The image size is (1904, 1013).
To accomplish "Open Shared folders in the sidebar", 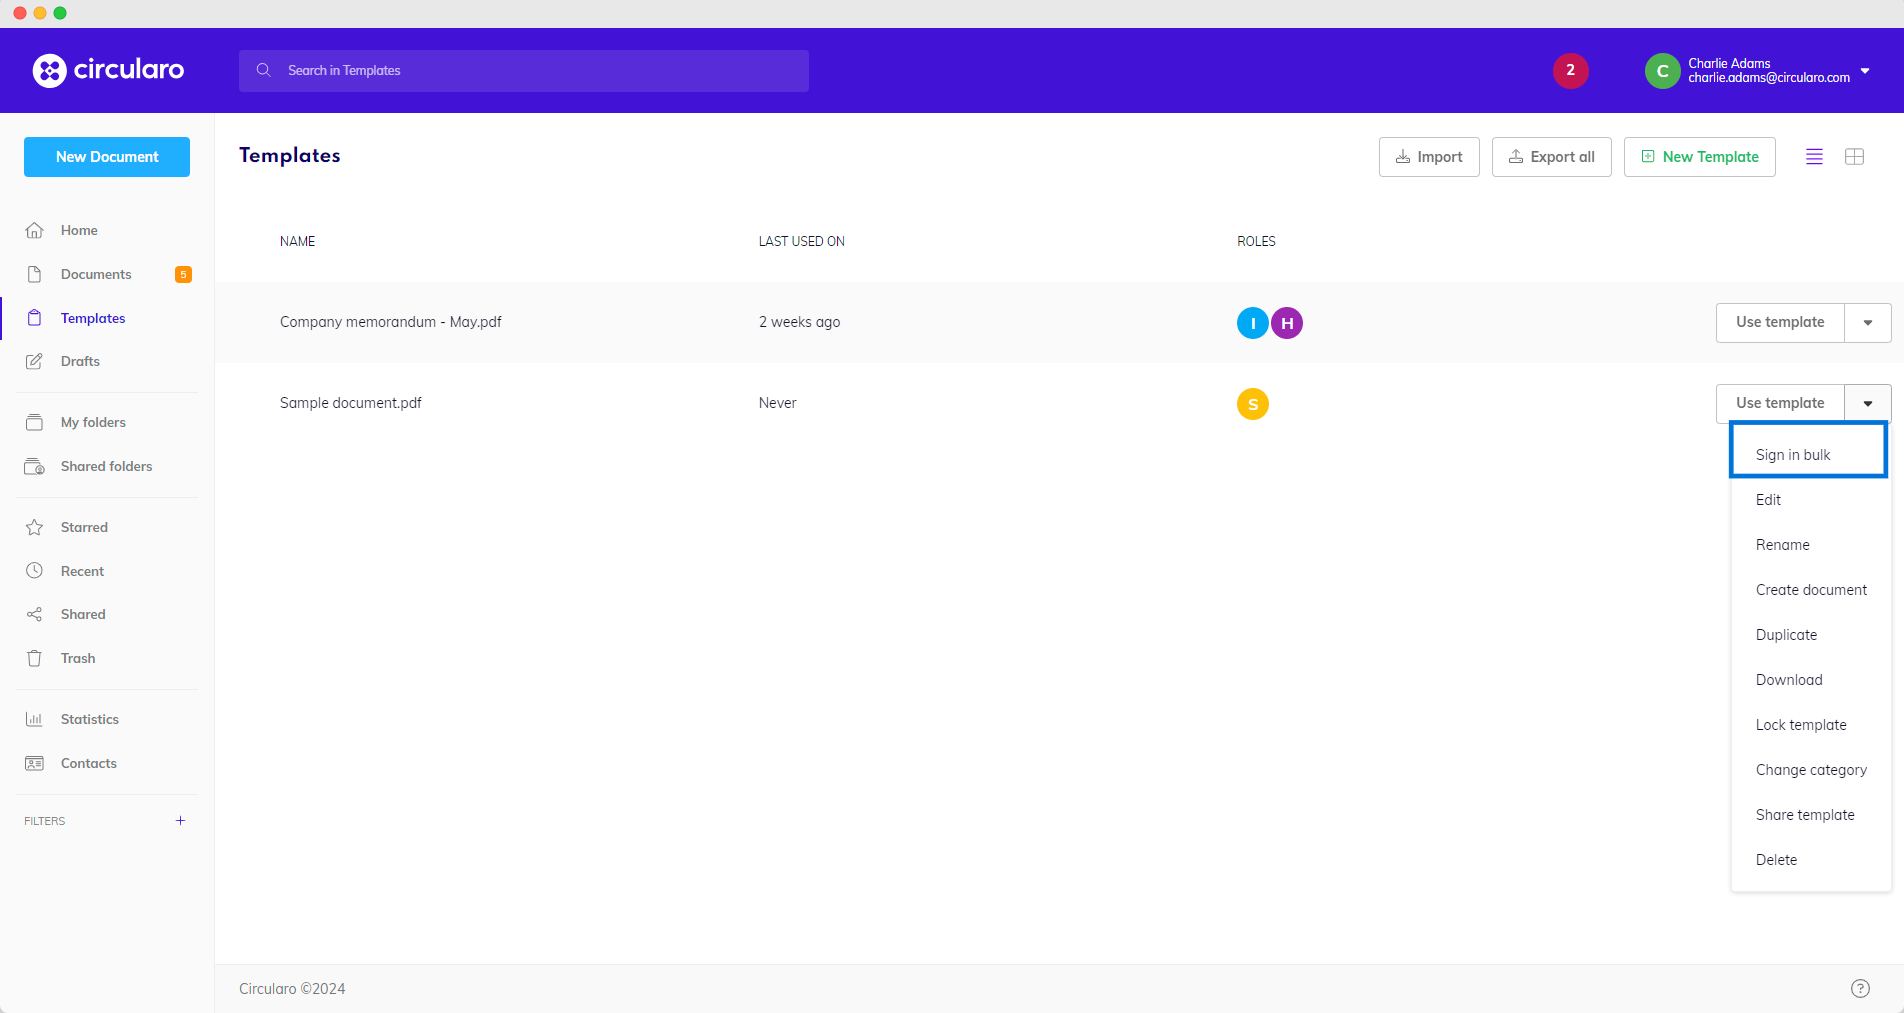I will 106,466.
